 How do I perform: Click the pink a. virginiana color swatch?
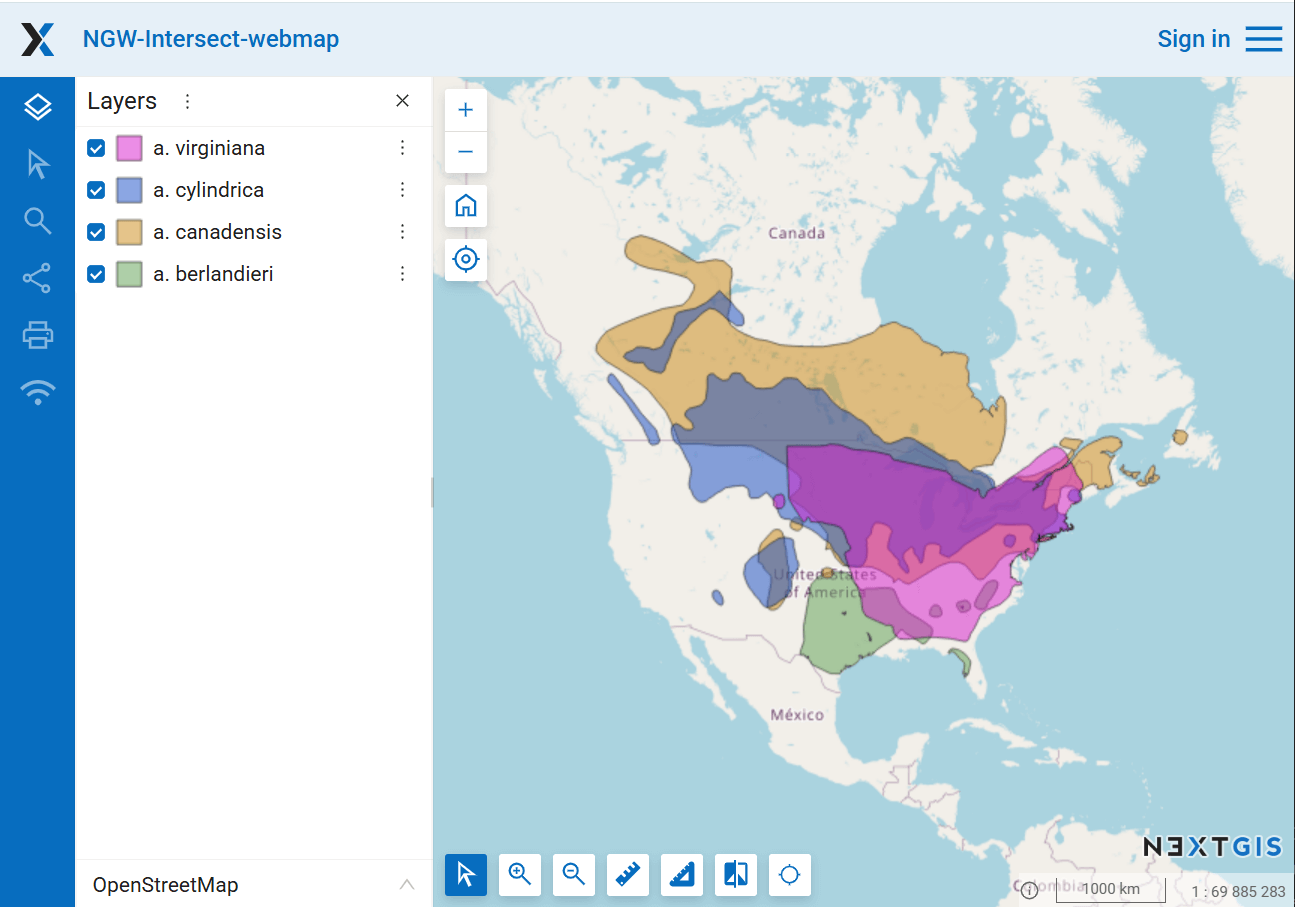click(129, 148)
